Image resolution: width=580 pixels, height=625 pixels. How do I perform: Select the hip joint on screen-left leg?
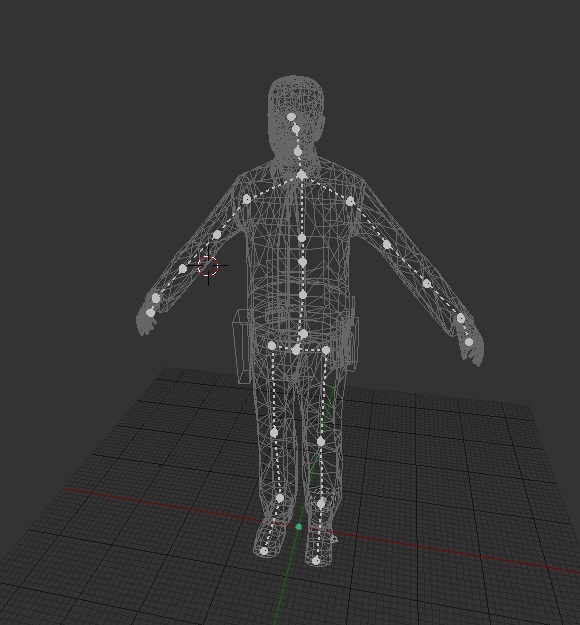272,345
